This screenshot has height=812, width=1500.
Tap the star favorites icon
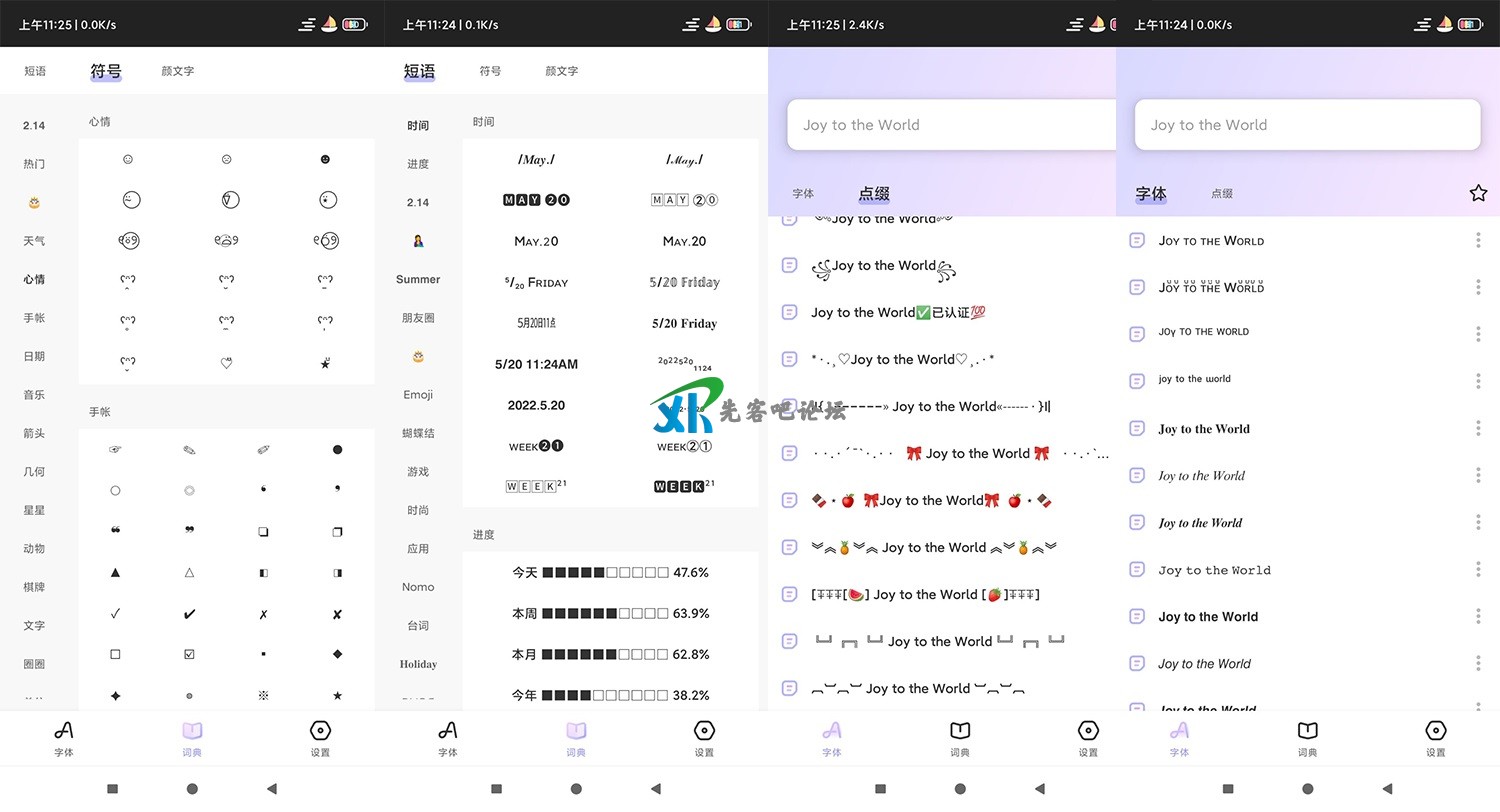click(1478, 193)
